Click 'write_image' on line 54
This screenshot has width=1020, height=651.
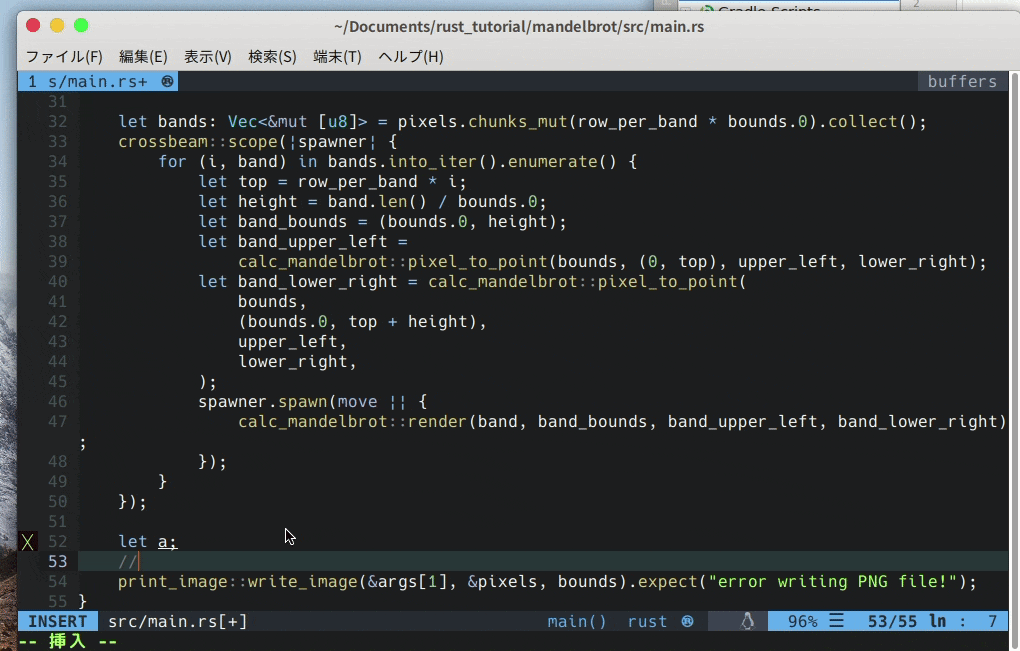tap(302, 581)
